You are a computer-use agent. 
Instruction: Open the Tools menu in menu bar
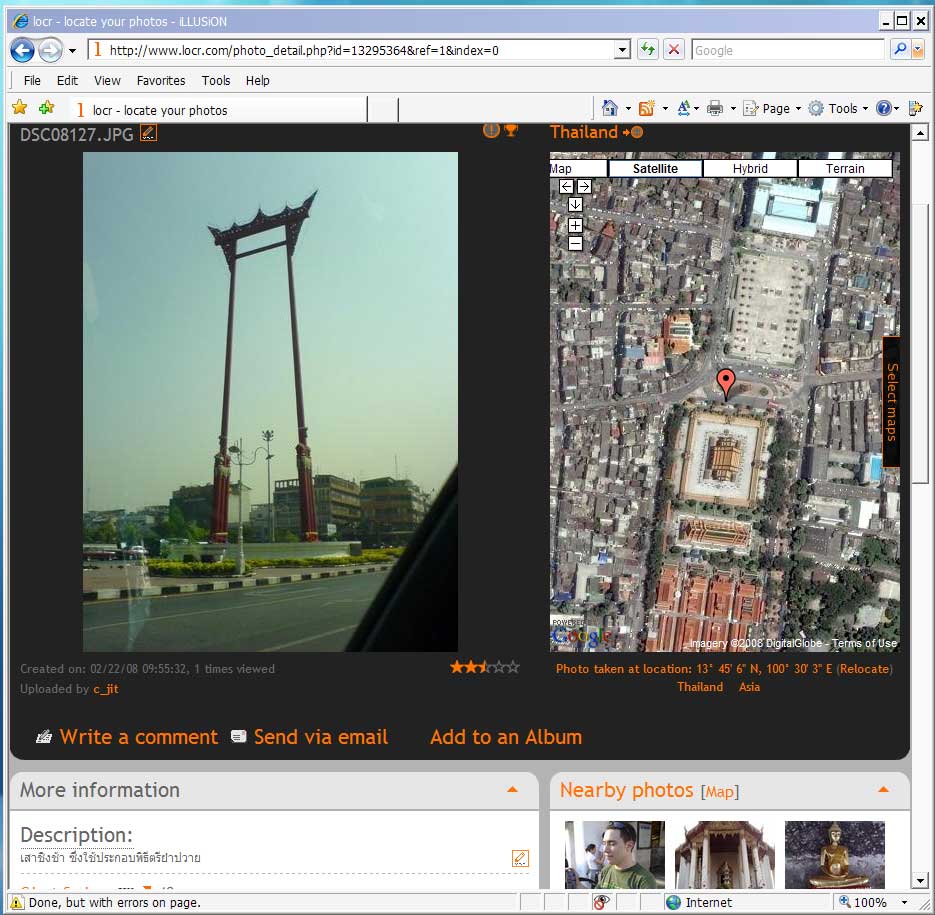[x=216, y=81]
